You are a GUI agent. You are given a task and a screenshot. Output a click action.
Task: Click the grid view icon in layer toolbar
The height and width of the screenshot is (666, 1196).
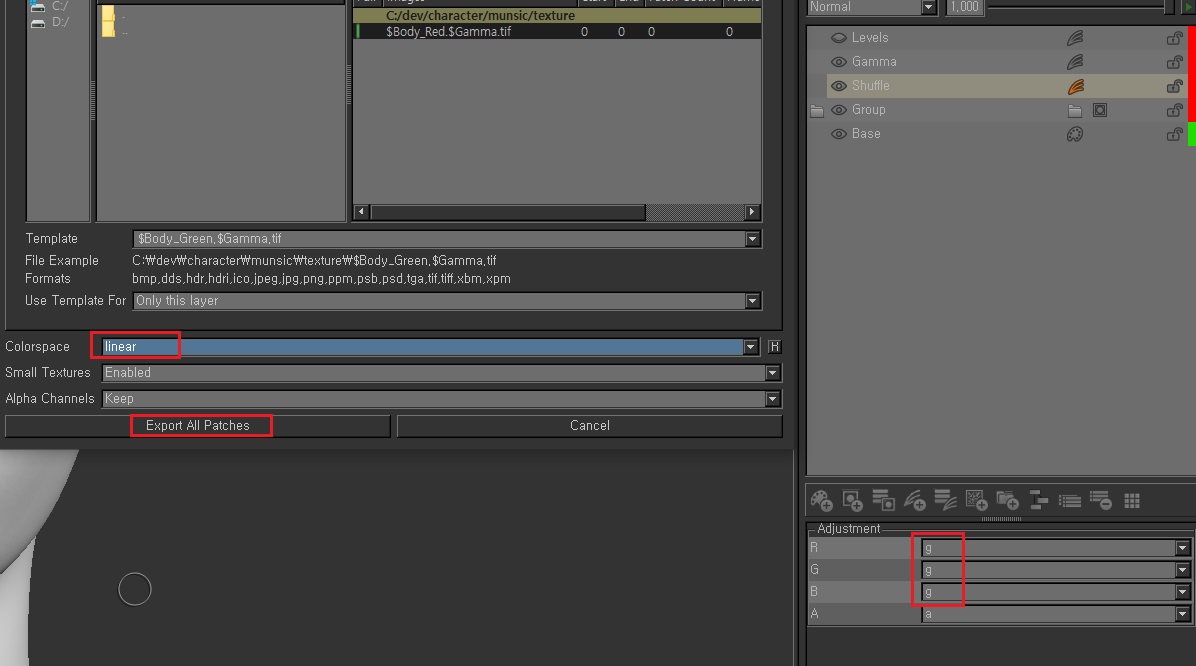1132,500
